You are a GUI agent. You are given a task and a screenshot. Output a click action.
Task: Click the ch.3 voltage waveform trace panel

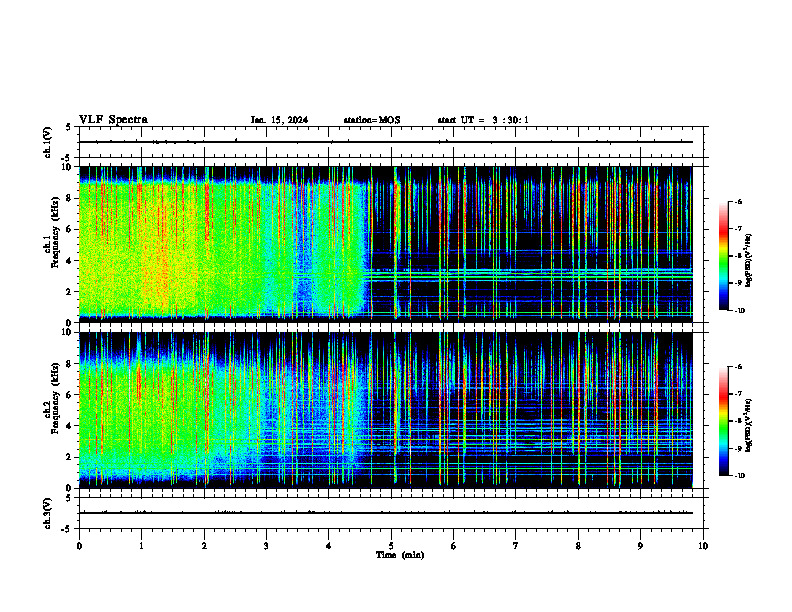(391, 513)
